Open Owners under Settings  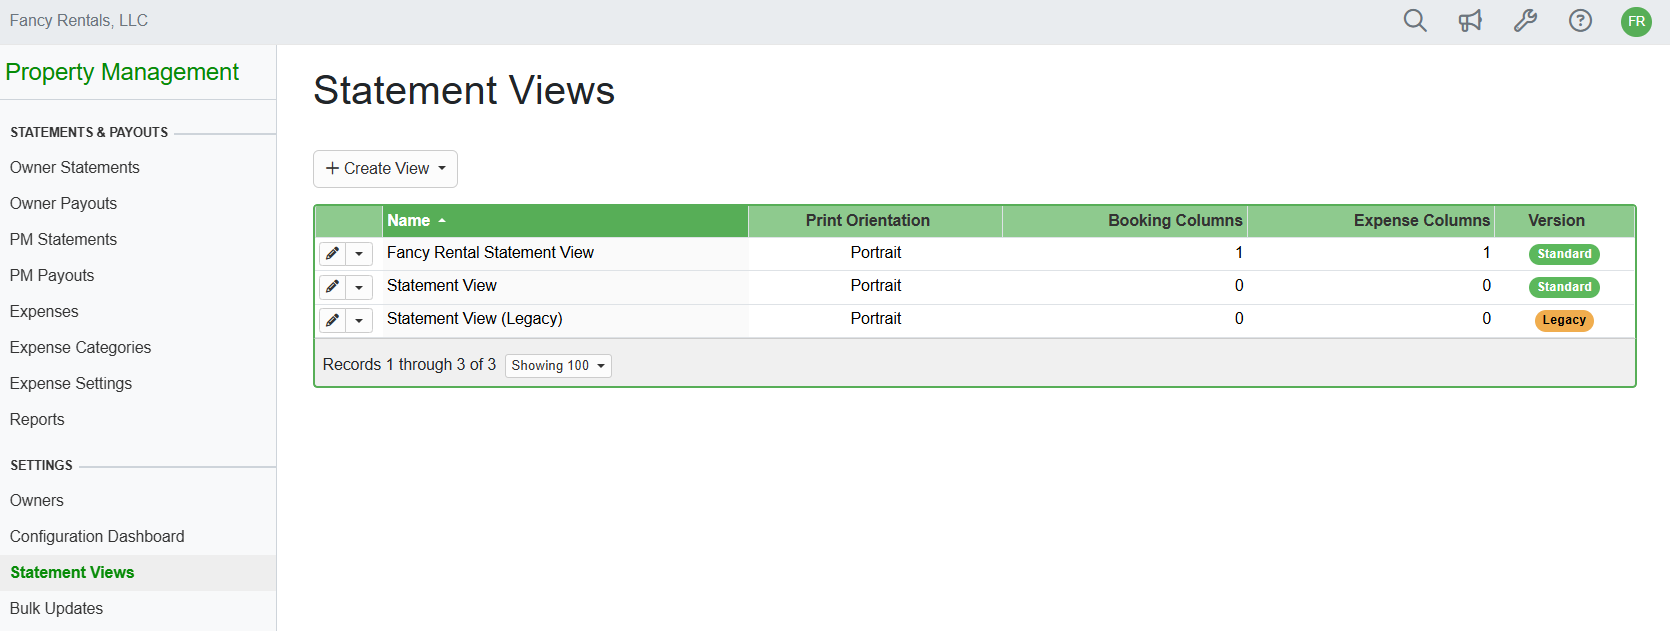(37, 501)
